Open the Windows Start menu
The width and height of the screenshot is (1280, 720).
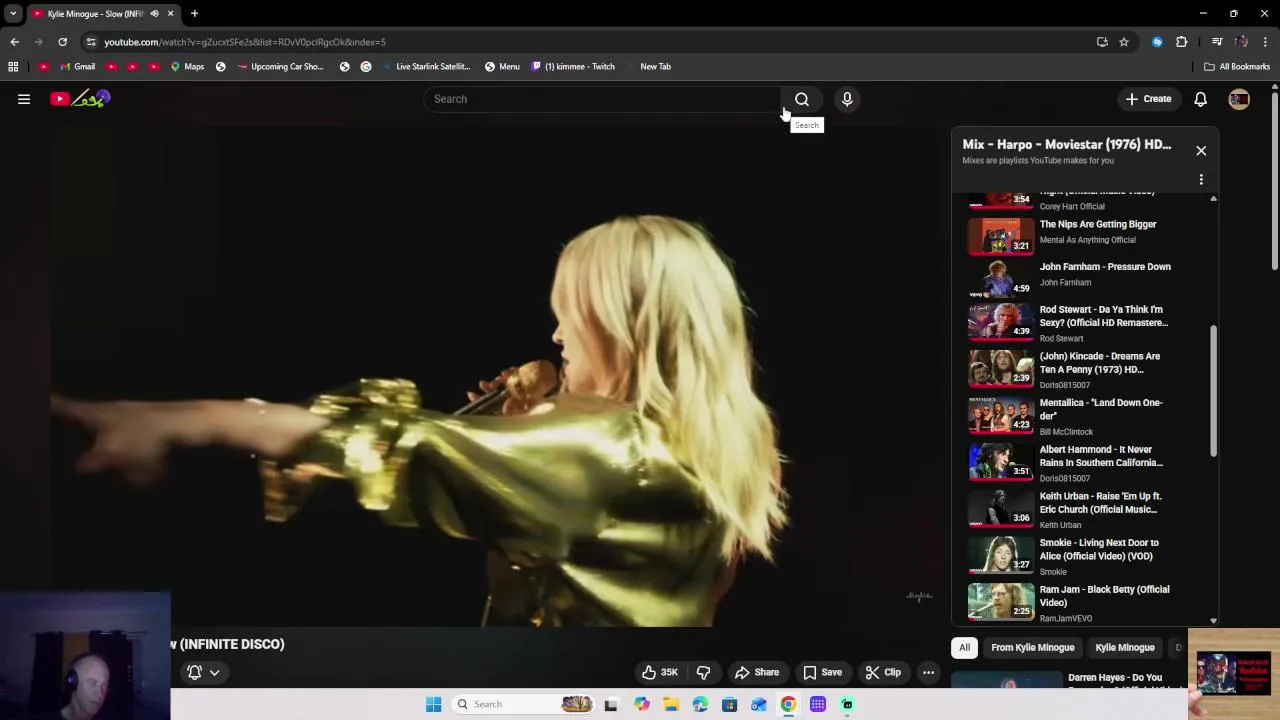pos(433,704)
